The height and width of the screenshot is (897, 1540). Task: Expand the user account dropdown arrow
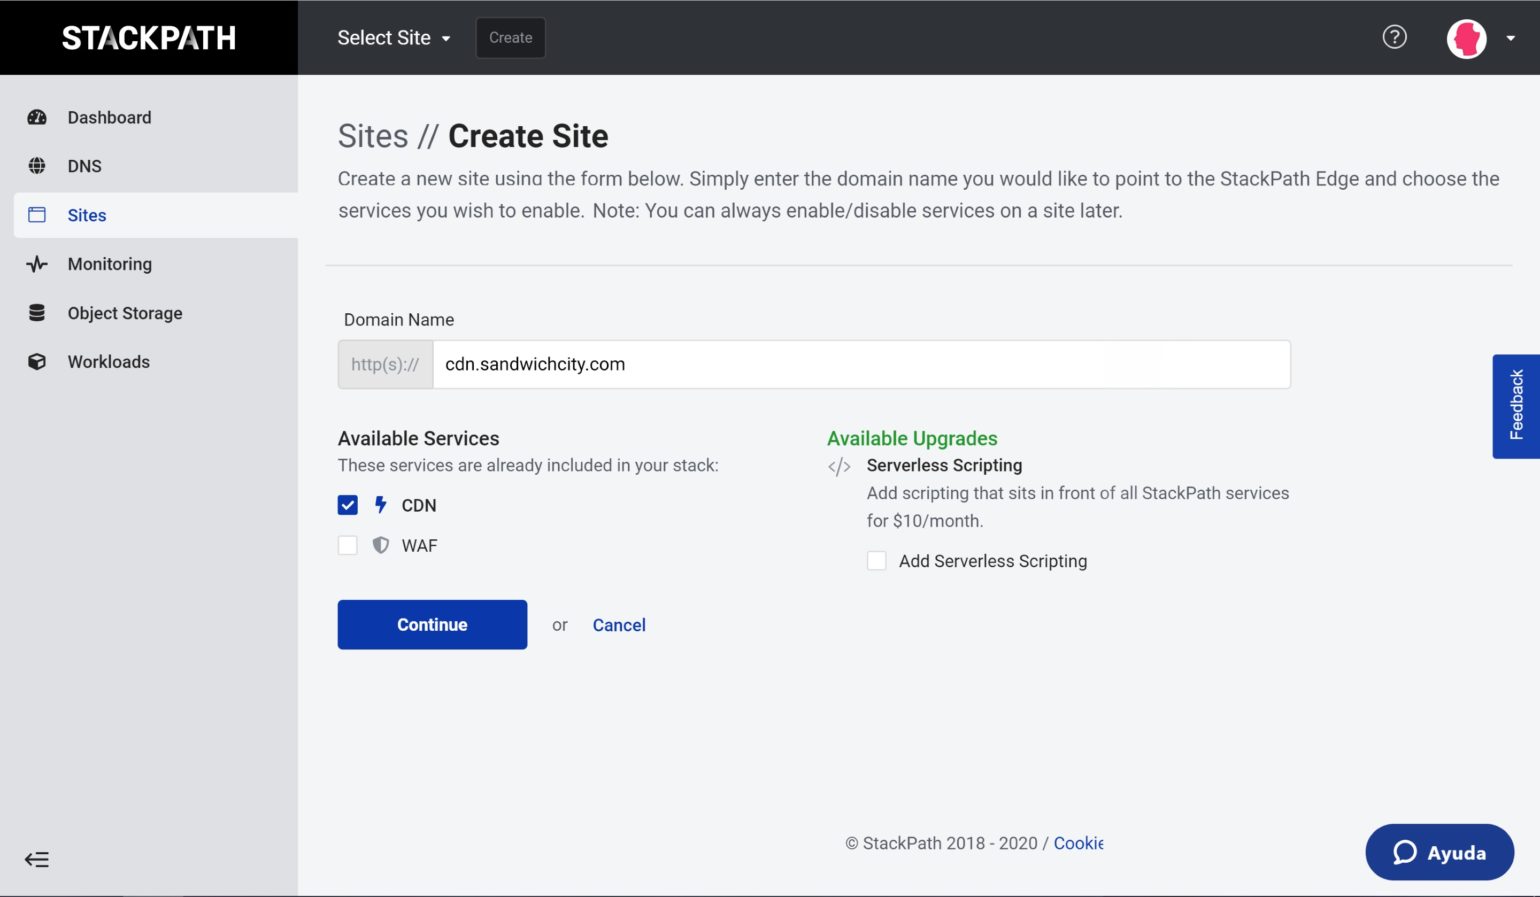pos(1510,38)
